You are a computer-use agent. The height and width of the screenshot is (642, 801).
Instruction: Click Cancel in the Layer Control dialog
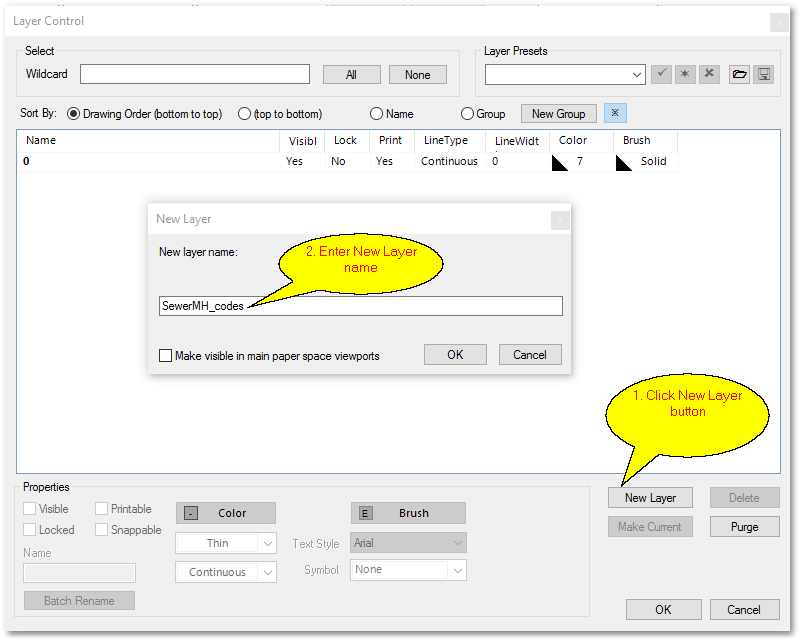(x=744, y=609)
